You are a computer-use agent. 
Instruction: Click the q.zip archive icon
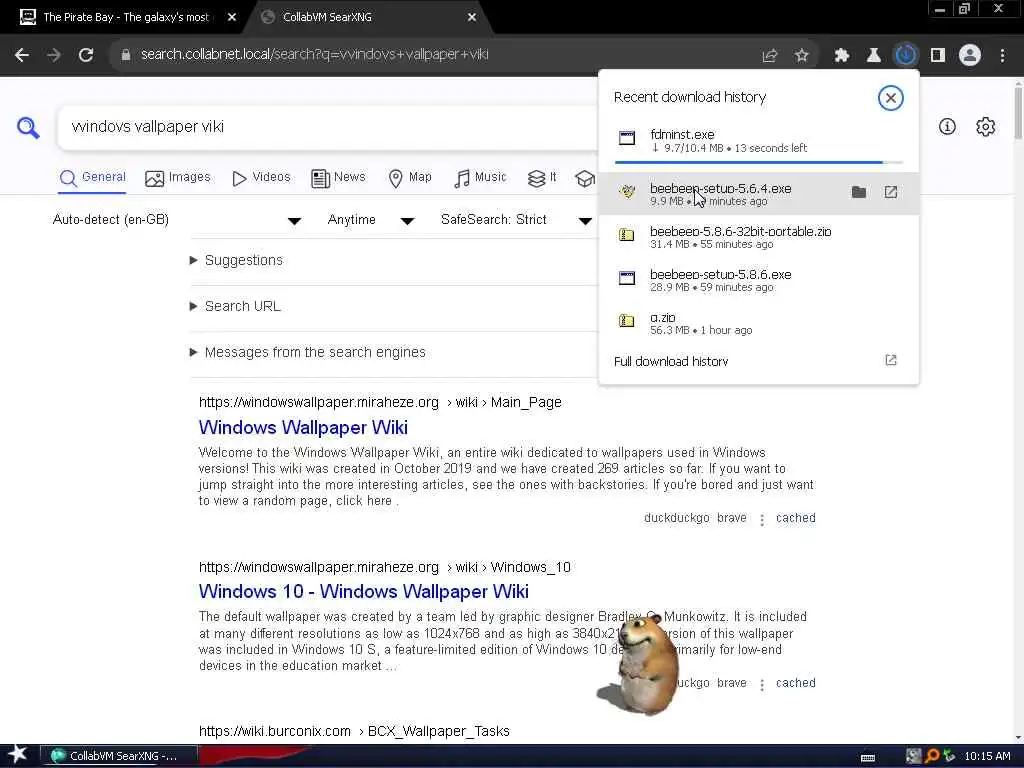pos(627,321)
